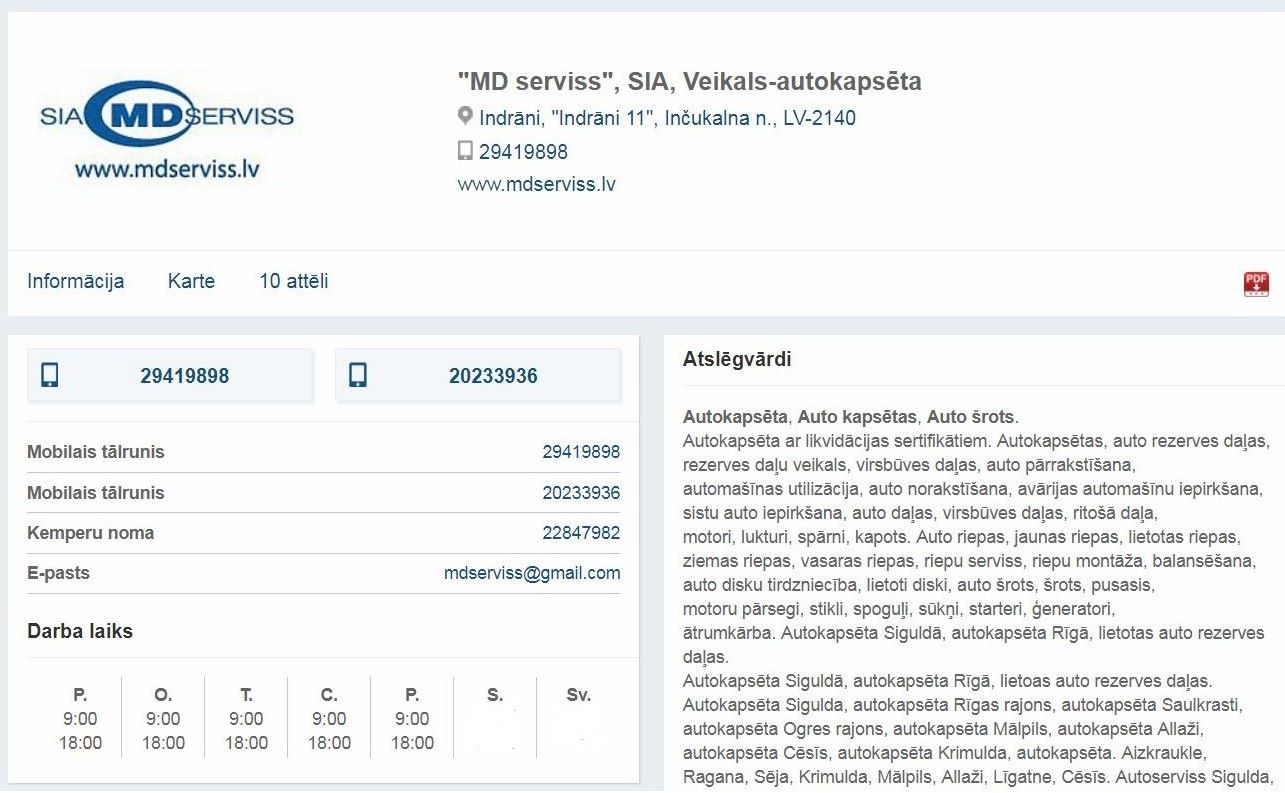Click second Mobilais tālrunis number 20233936
This screenshot has width=1285, height=793.
coord(581,493)
